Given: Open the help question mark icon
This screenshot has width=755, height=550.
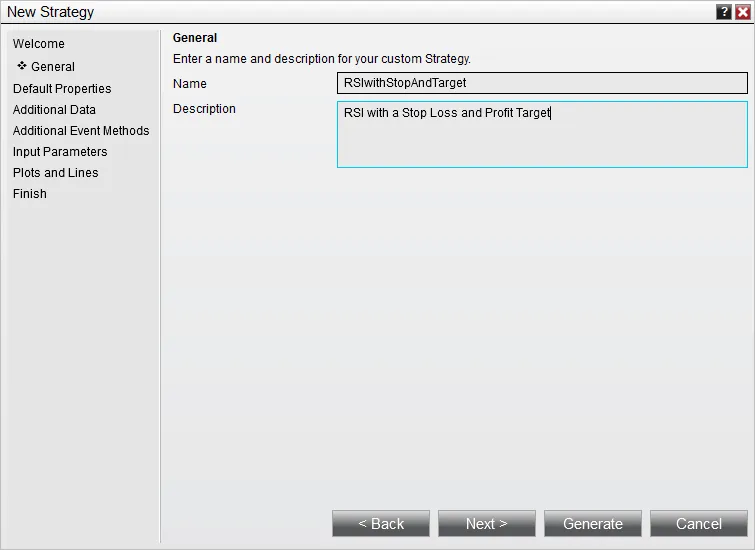Looking at the screenshot, I should (724, 12).
